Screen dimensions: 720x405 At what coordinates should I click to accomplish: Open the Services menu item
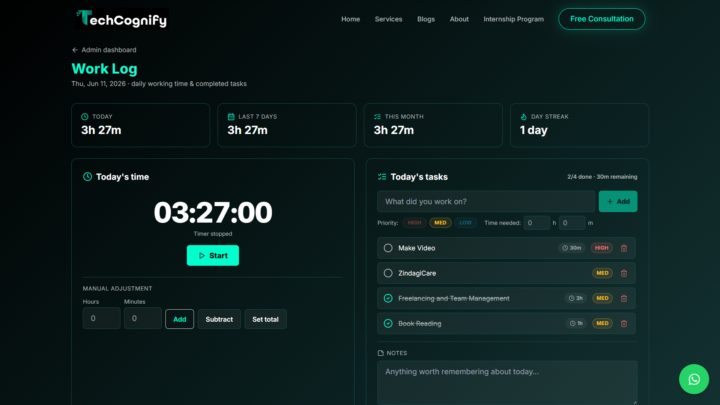pos(388,19)
